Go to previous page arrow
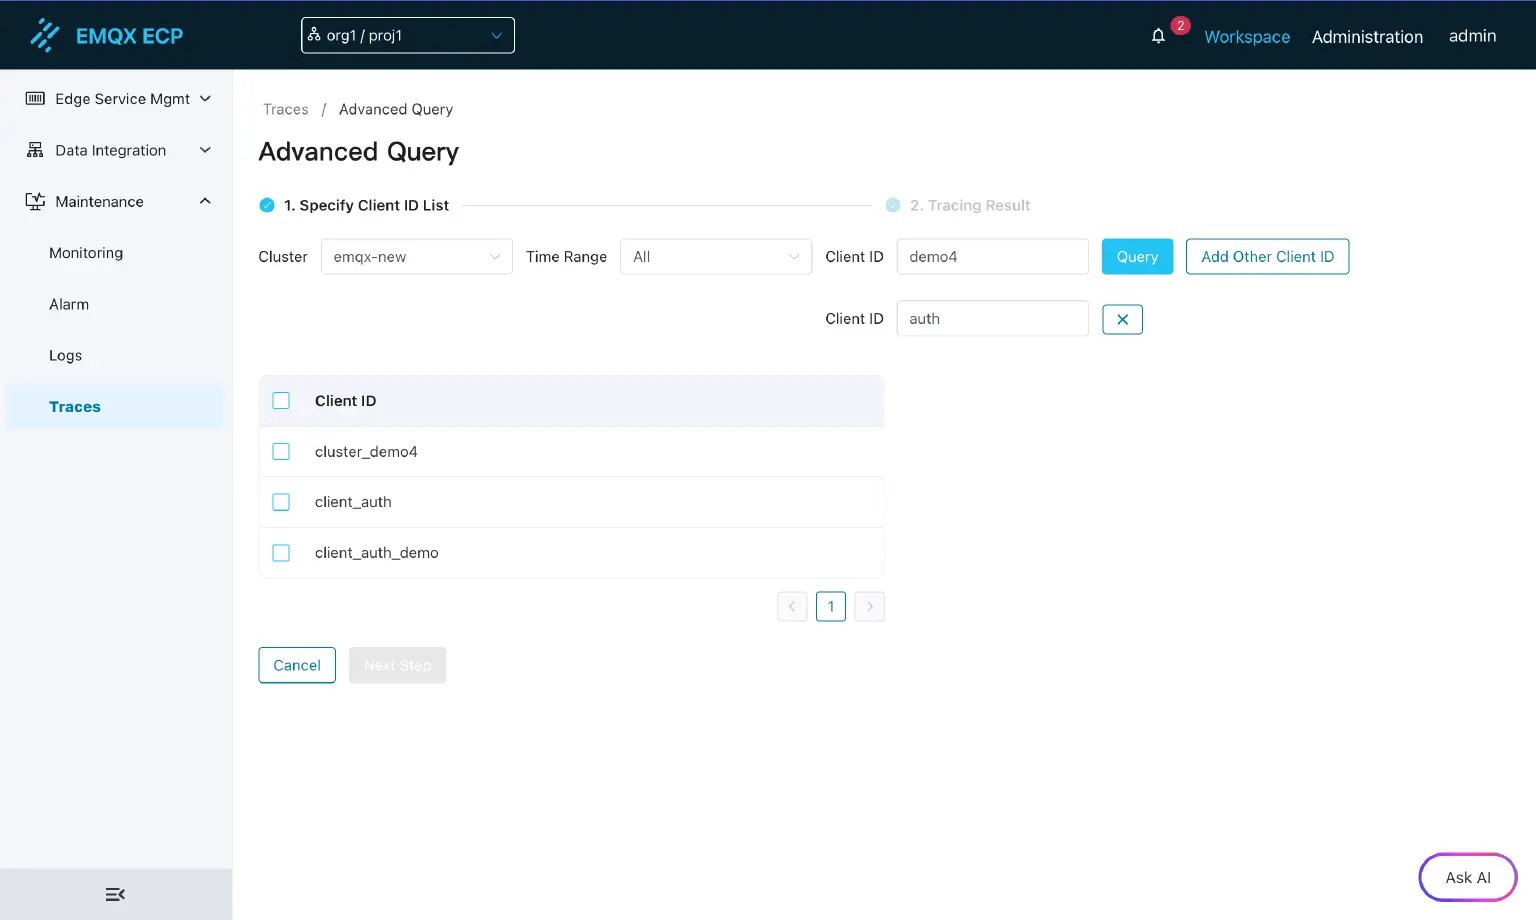1536x920 pixels. (792, 606)
